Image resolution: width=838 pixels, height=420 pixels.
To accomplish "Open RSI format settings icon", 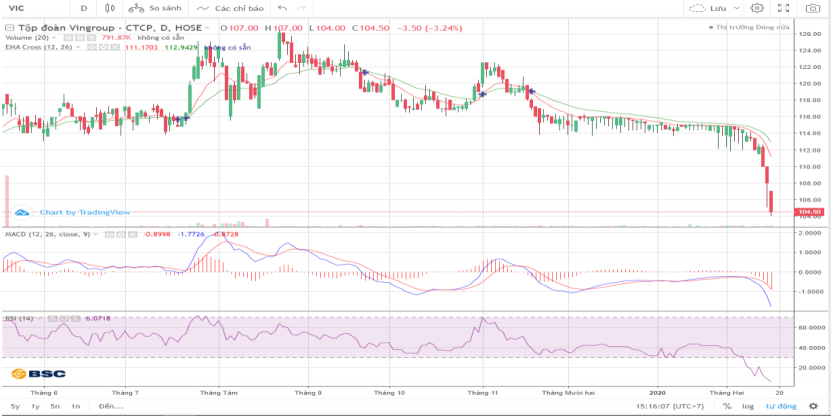I will click(64, 318).
